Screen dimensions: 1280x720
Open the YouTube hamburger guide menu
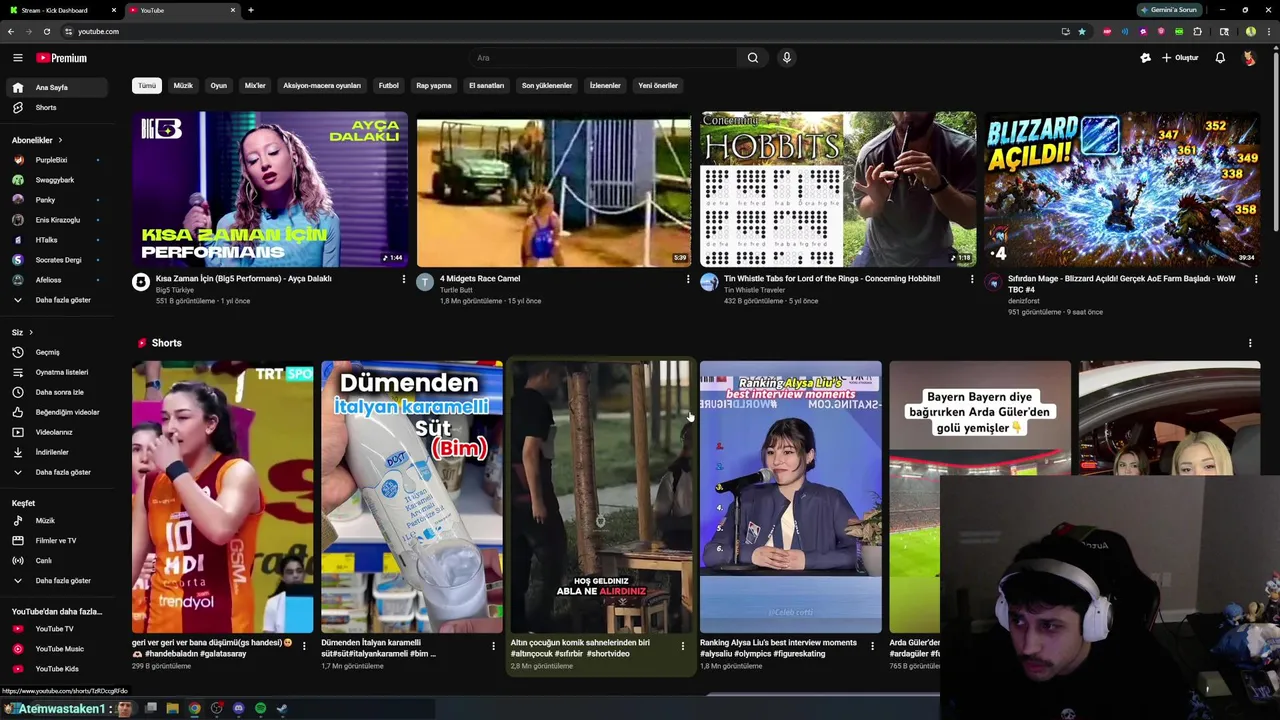click(x=17, y=58)
